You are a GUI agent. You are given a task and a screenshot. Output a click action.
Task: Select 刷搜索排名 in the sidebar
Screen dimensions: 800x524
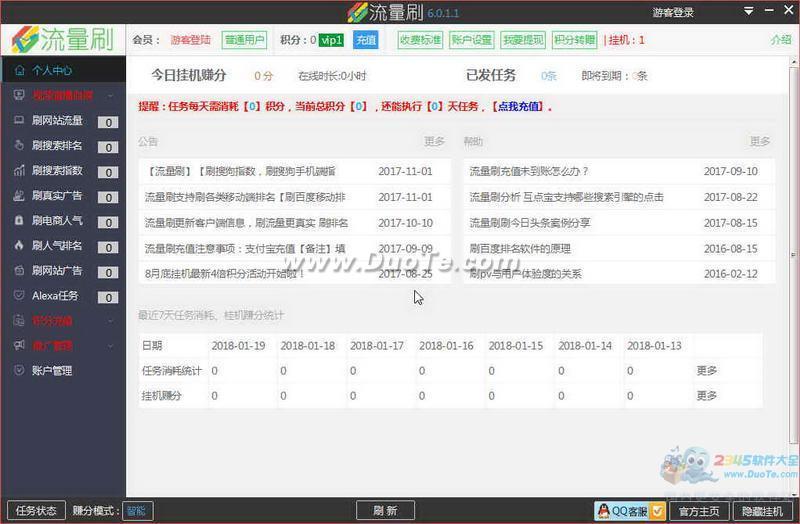tap(57, 145)
